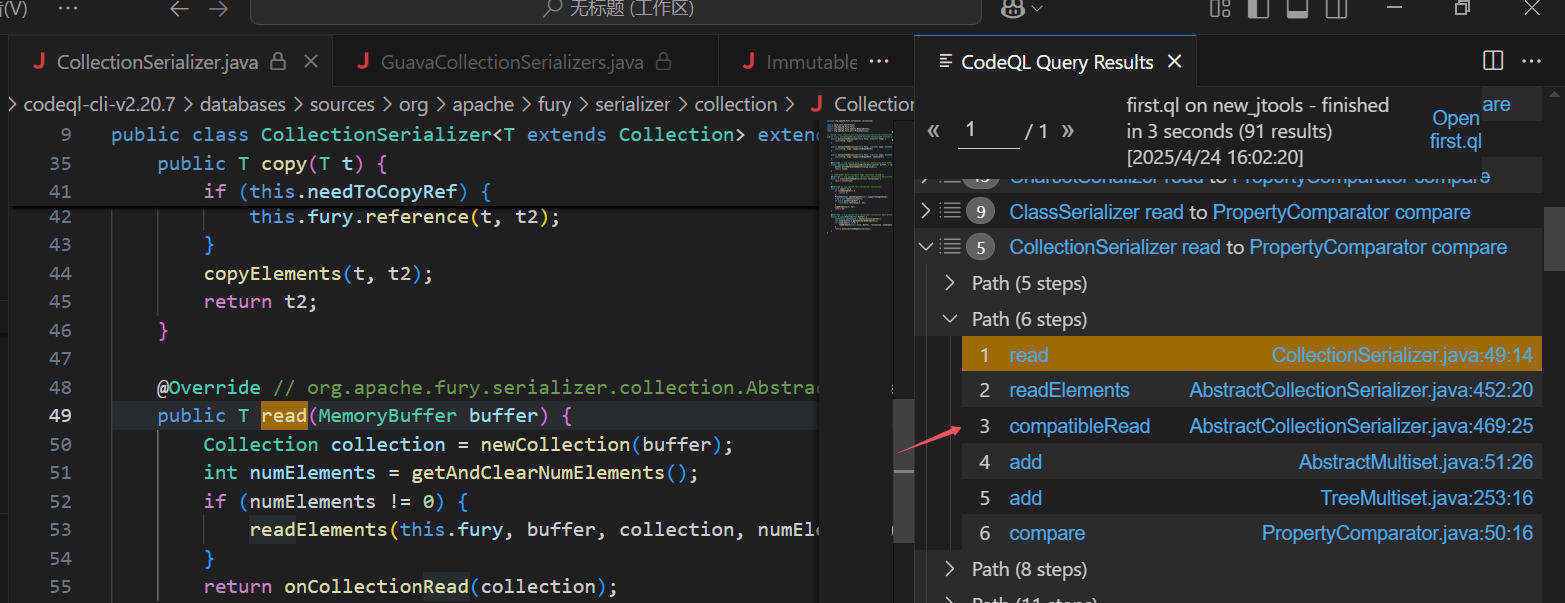The image size is (1565, 603).
Task: Select collection breadcrumb segment
Action: pyautogui.click(x=735, y=104)
